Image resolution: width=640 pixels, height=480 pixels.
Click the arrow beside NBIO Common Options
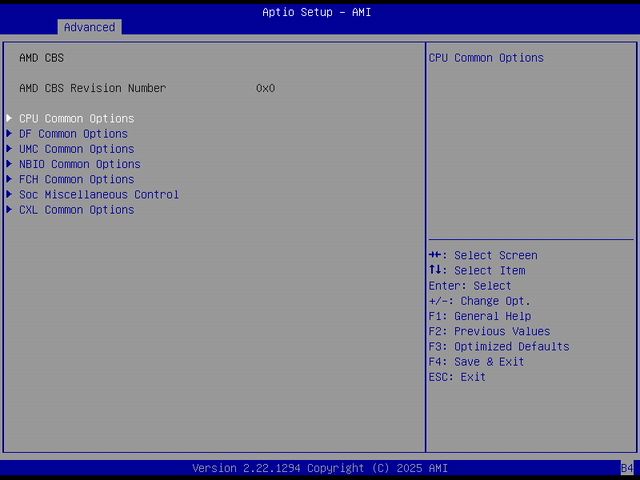(9, 164)
